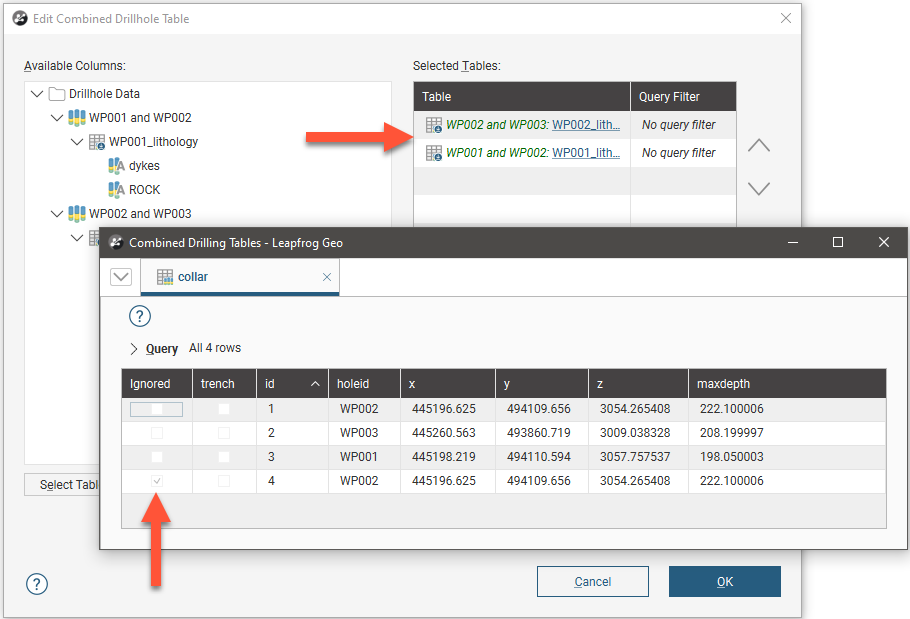Switch to the collar tab
The image size is (910, 619).
(240, 277)
